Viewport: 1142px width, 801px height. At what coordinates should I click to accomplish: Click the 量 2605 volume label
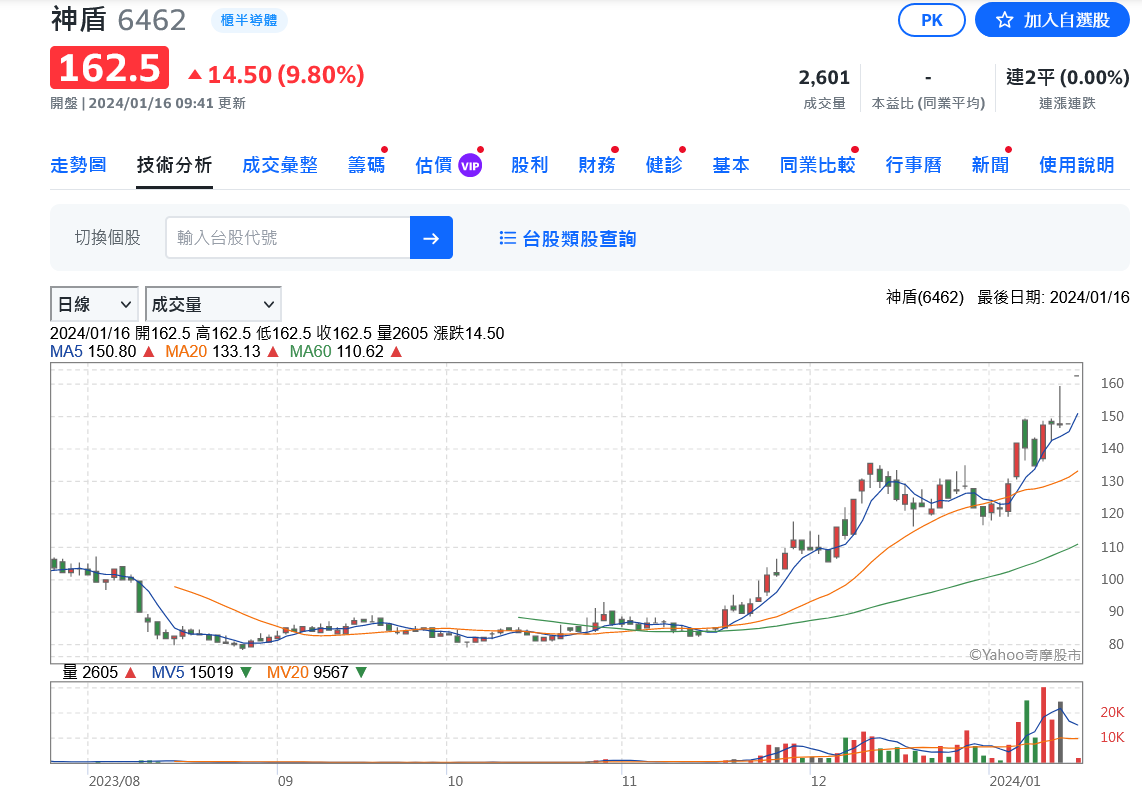tap(90, 672)
